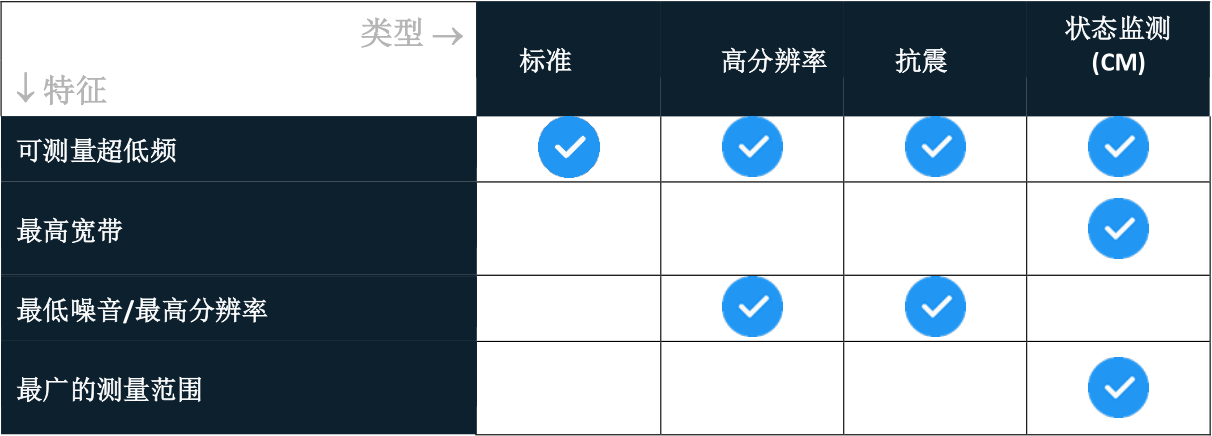This screenshot has height=436, width=1212.
Task: Click the 状态监测 checkmark in 最高宽带 row
Action: [x=1118, y=229]
